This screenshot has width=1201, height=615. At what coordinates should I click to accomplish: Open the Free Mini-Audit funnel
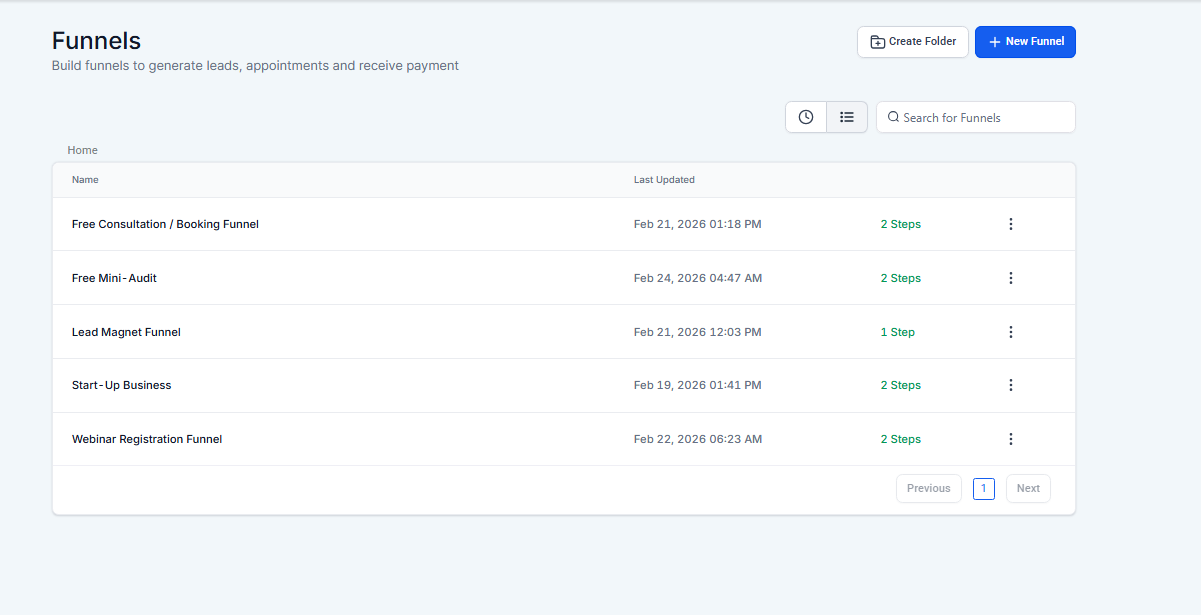point(114,278)
